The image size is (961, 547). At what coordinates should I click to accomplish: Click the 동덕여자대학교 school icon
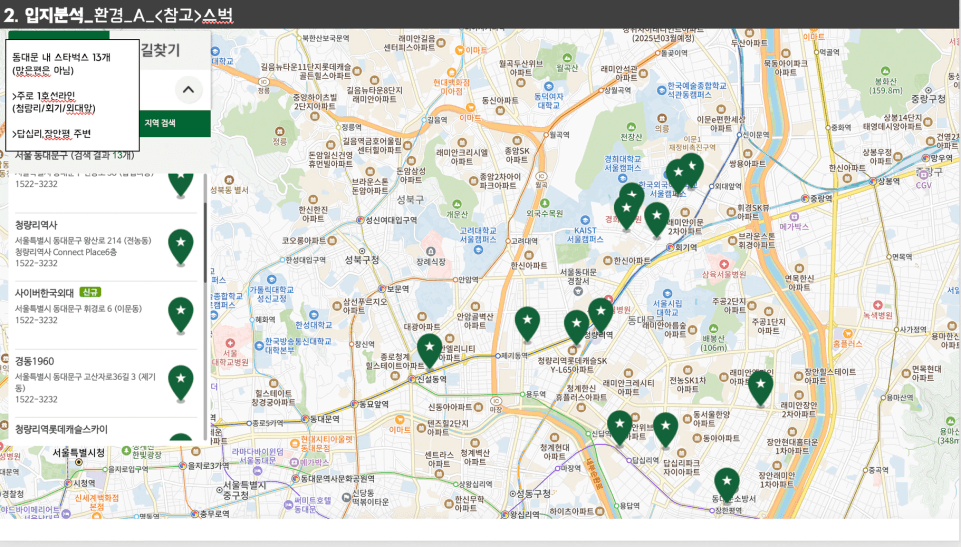point(549,86)
